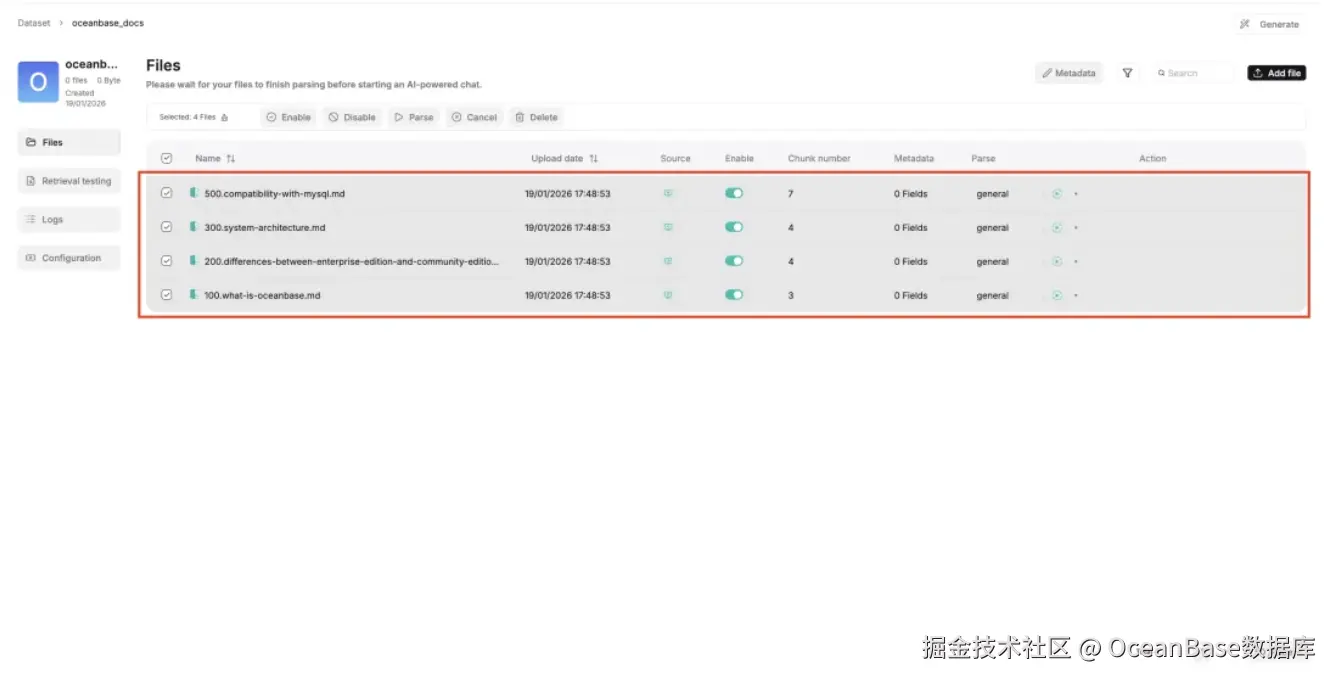Uncheck the 300.system-architecture.md row checkbox

pyautogui.click(x=166, y=227)
